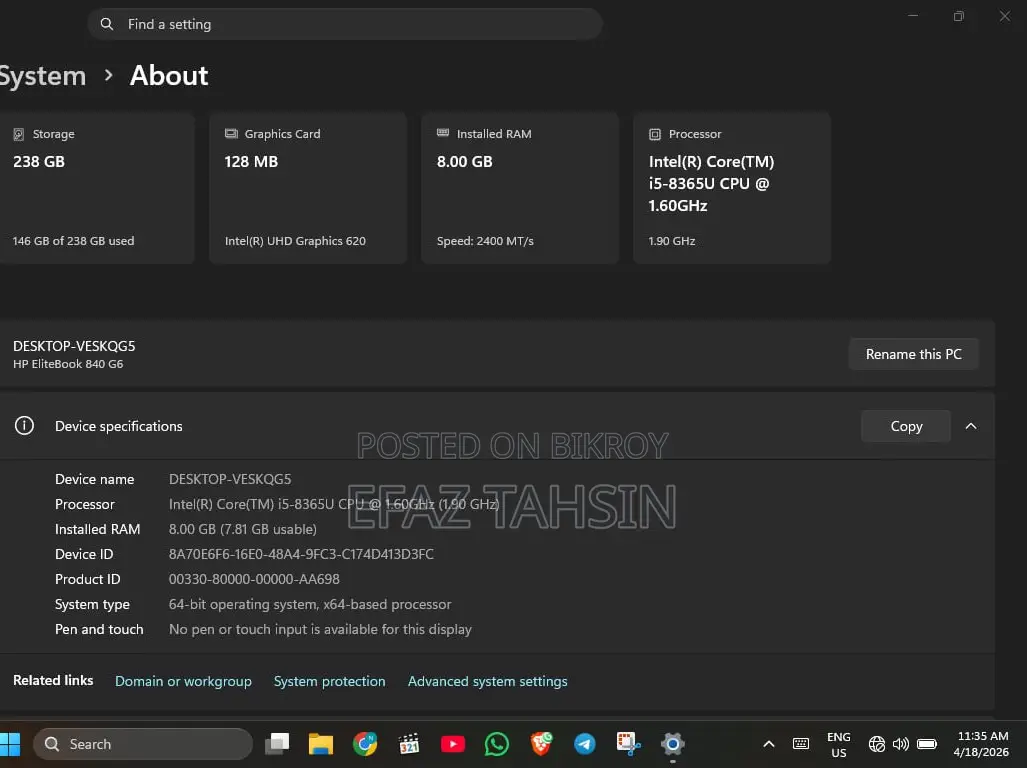Click the battery tray icon
1027x768 pixels.
point(927,744)
